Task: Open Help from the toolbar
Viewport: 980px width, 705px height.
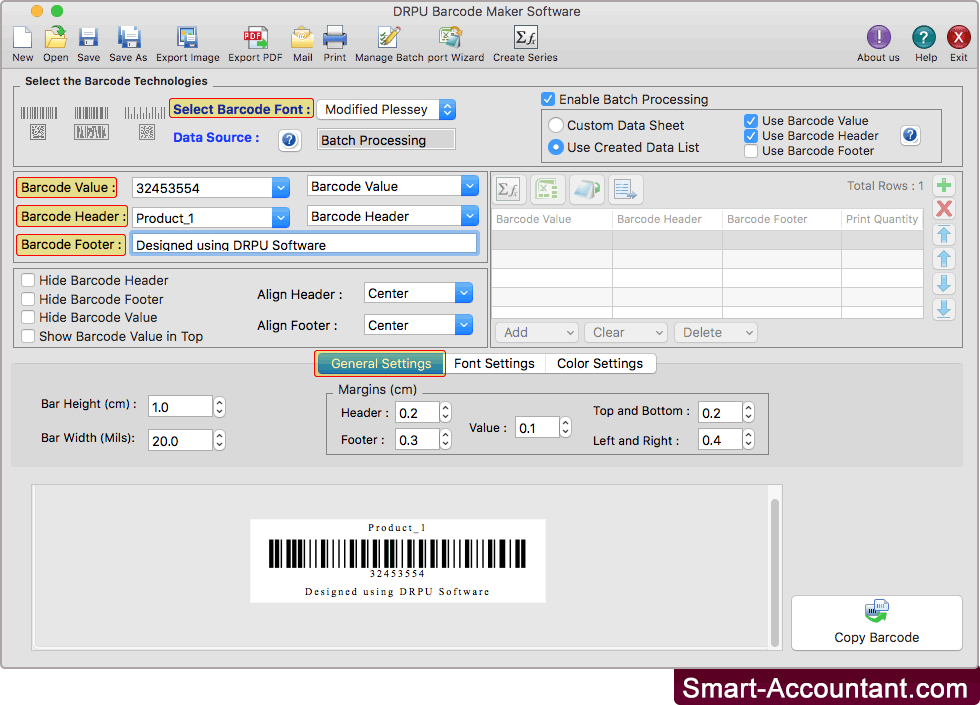Action: point(924,38)
